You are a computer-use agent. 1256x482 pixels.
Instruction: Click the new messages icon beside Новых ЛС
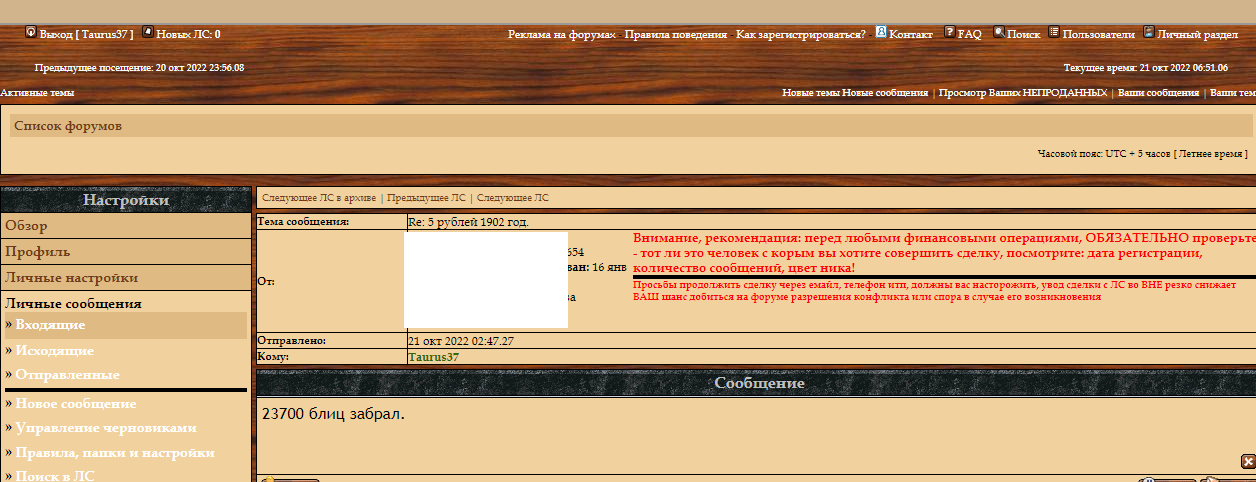tap(148, 32)
